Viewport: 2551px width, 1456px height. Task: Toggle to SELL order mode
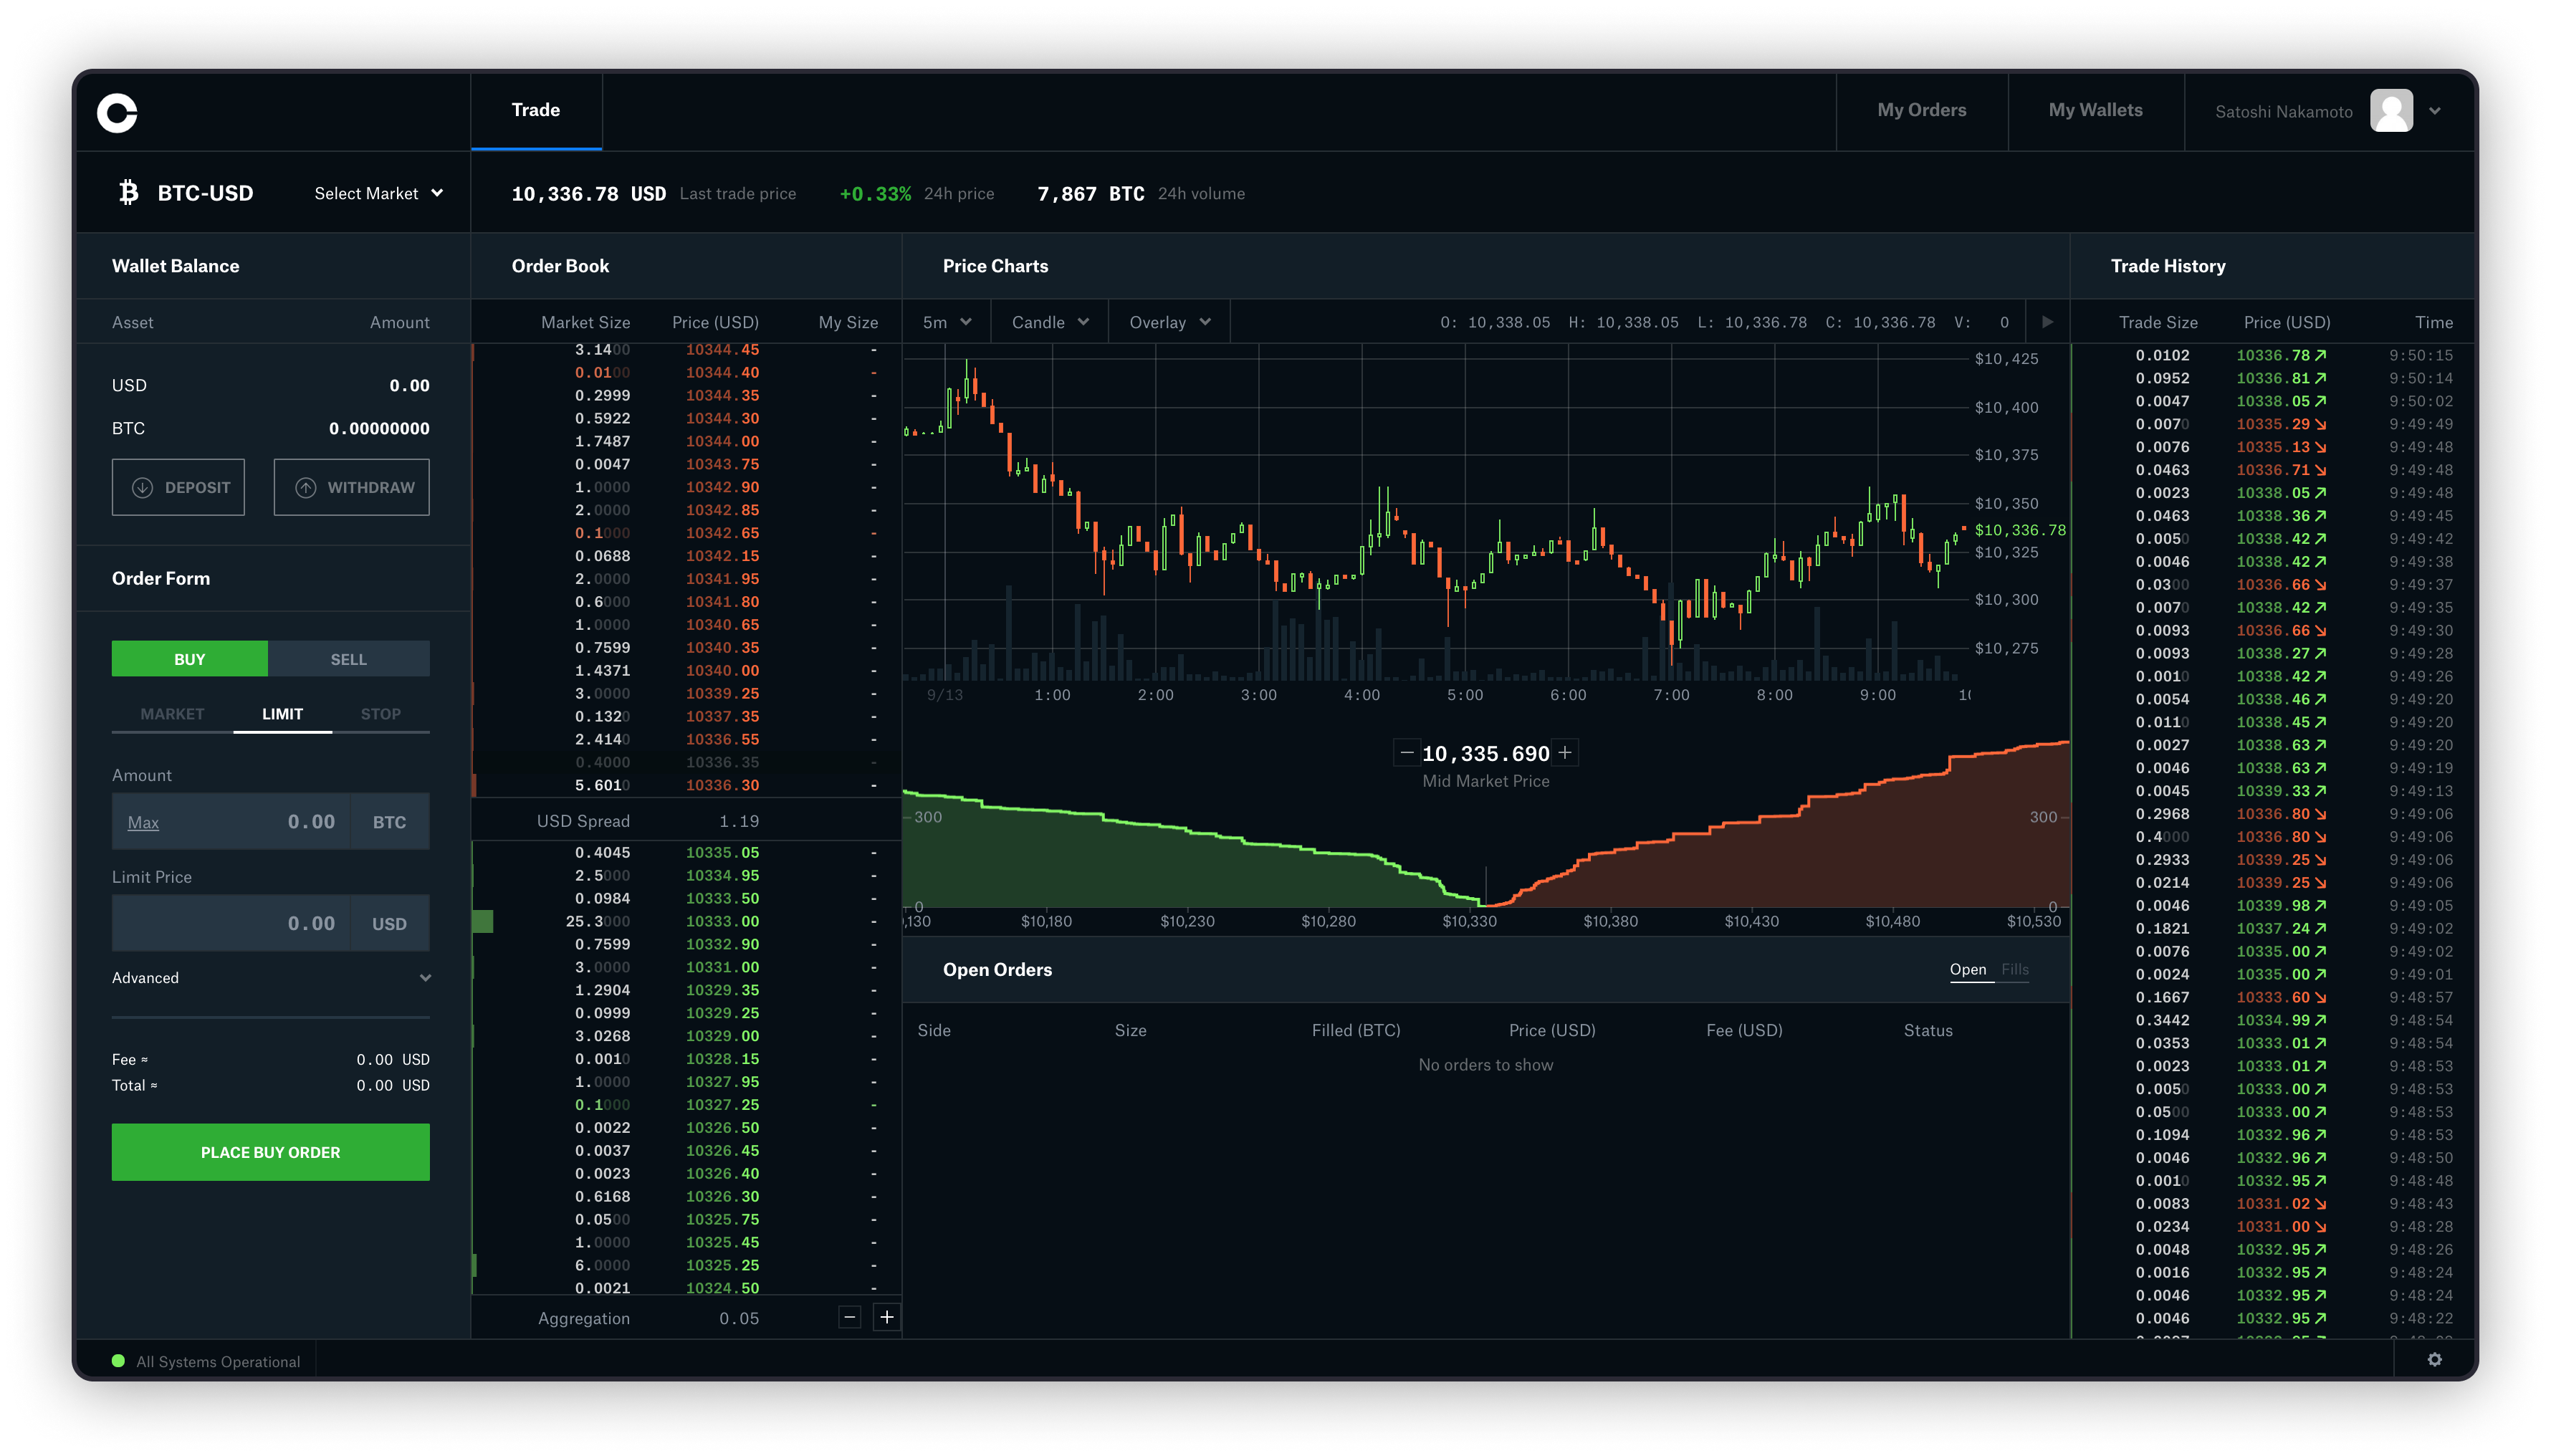click(x=349, y=657)
